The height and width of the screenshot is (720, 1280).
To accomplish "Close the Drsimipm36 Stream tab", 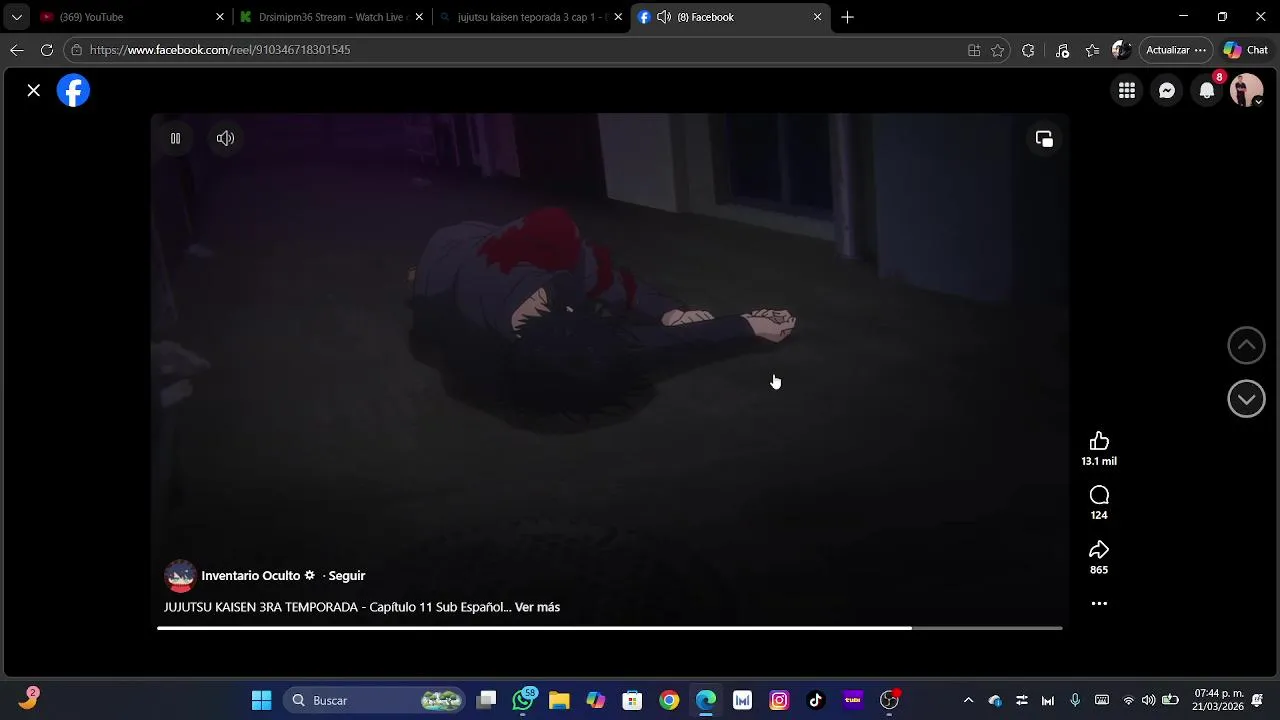I will [419, 17].
